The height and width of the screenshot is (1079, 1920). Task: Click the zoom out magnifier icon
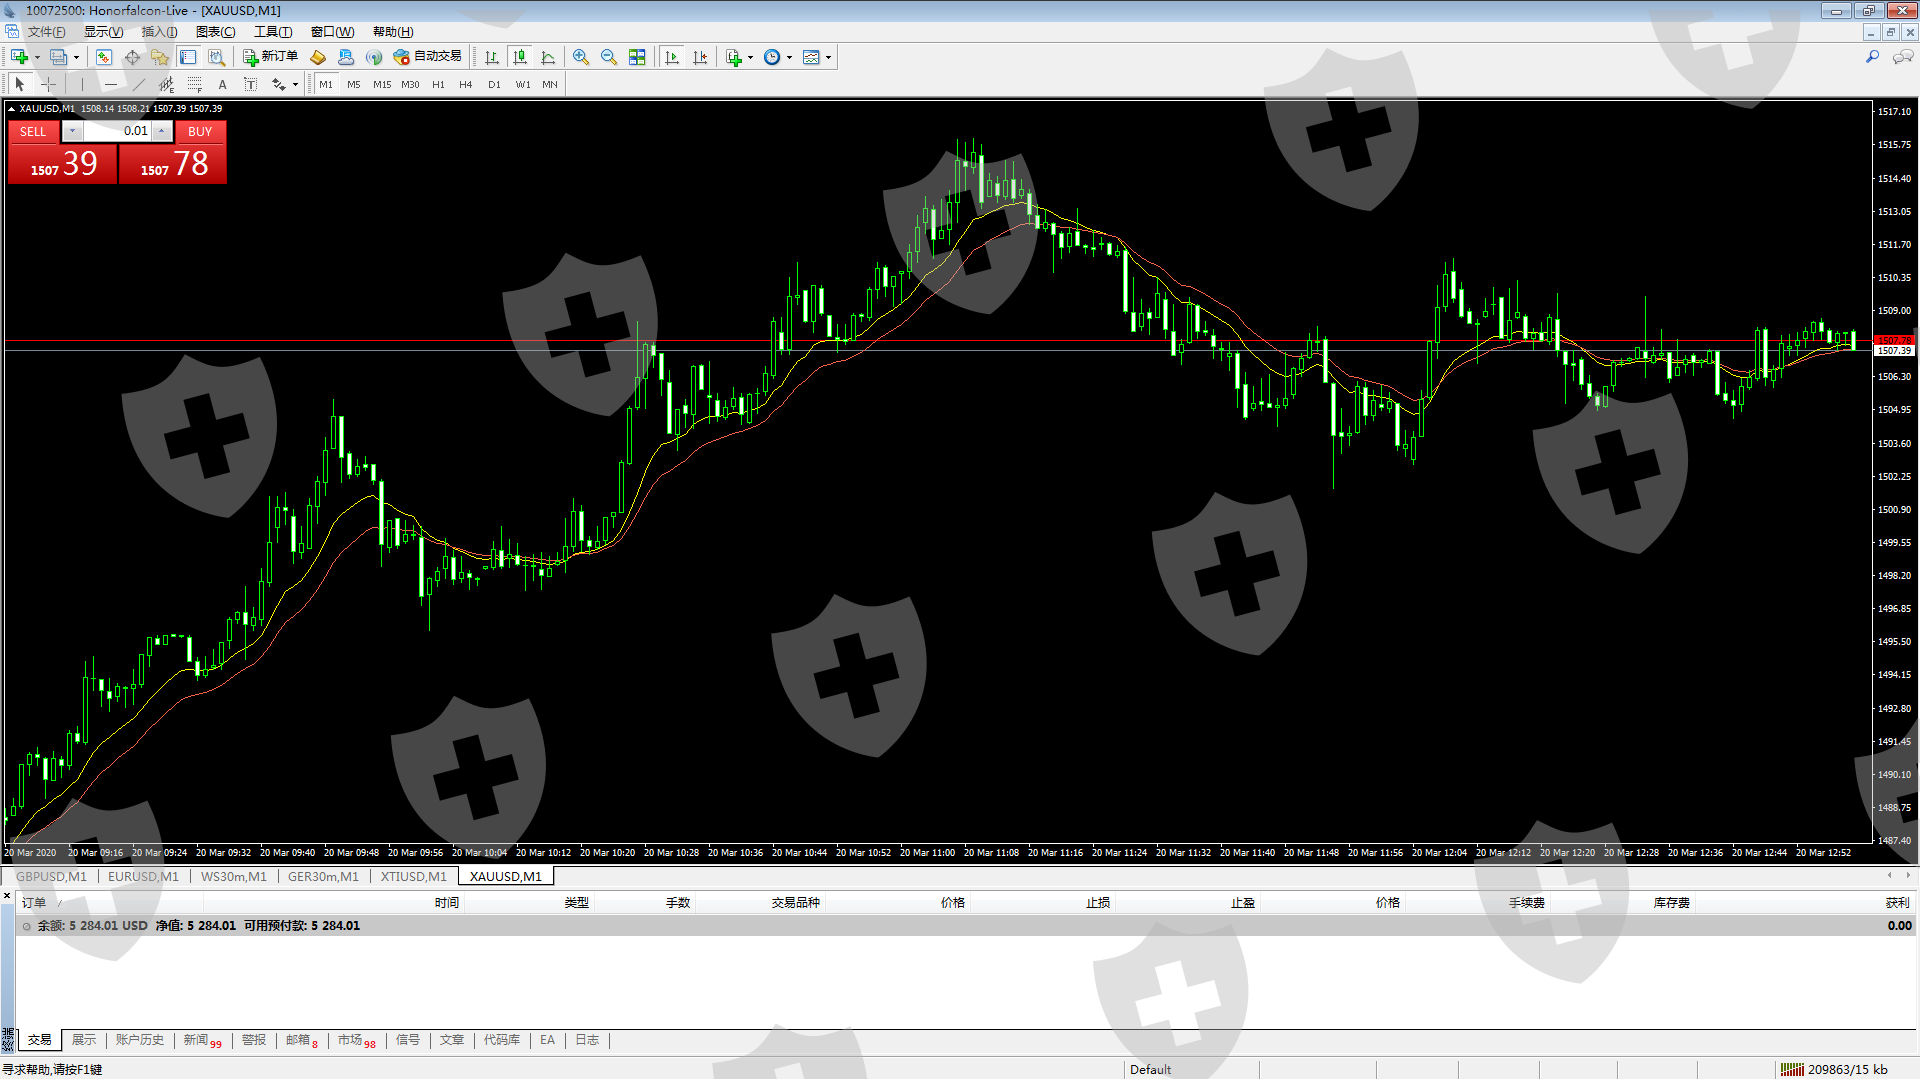tap(608, 57)
